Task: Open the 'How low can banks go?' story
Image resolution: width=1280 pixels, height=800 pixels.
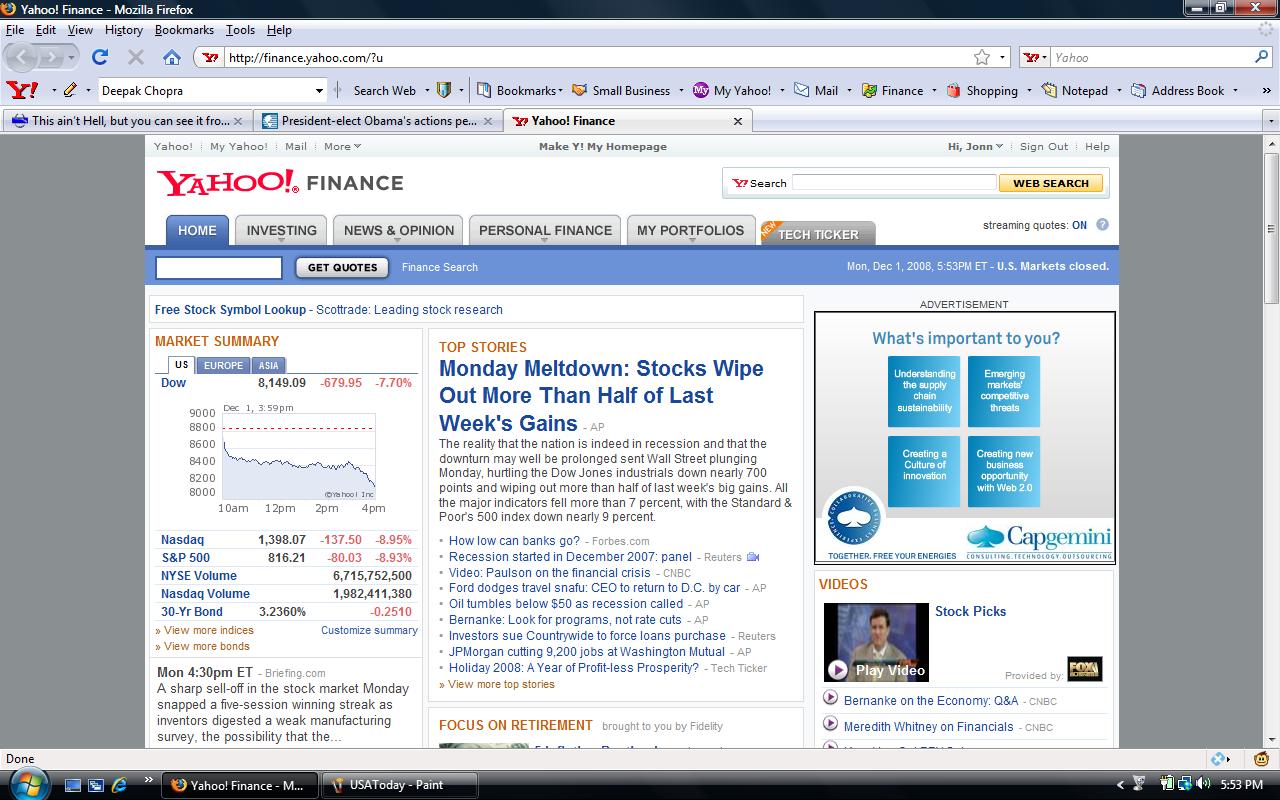Action: click(514, 541)
